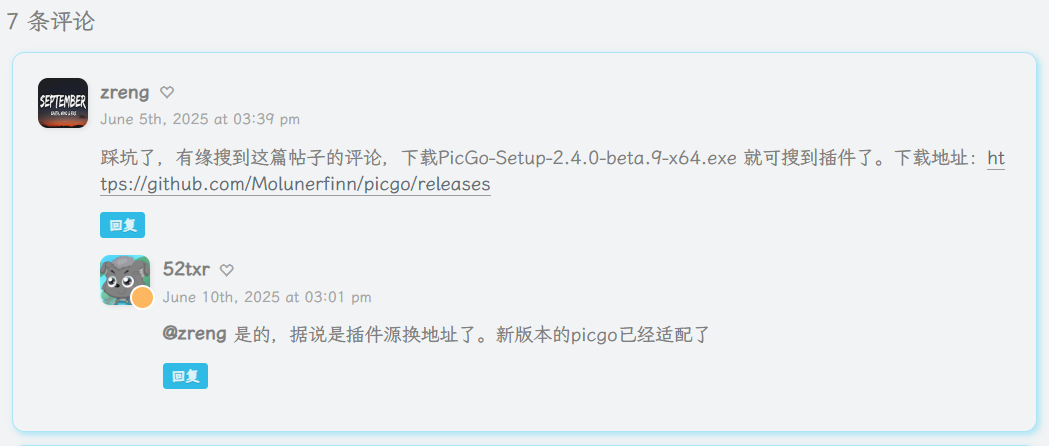The image size is (1049, 446).
Task: Click 回复 under zreng's comment
Action: (122, 225)
